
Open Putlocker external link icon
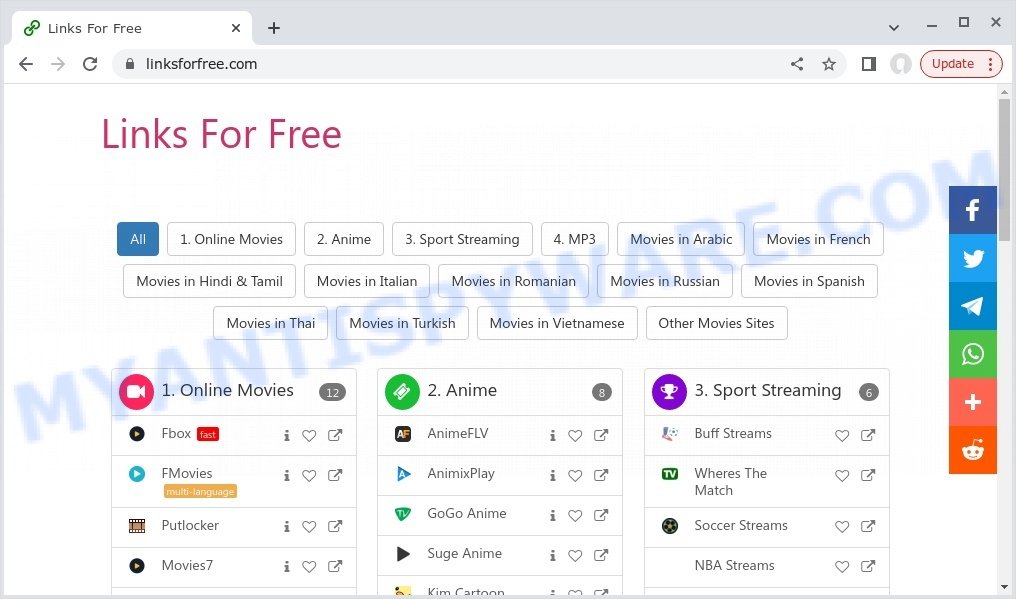click(335, 526)
